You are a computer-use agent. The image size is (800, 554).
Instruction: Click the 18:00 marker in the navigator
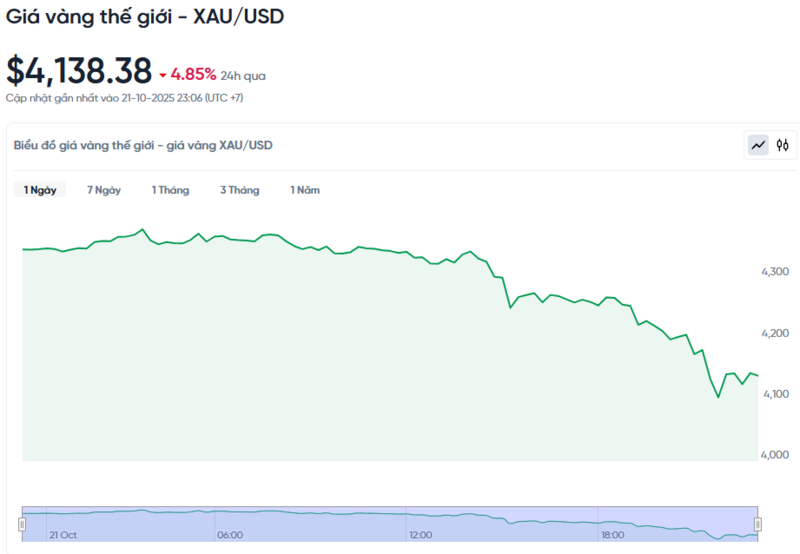pos(613,535)
